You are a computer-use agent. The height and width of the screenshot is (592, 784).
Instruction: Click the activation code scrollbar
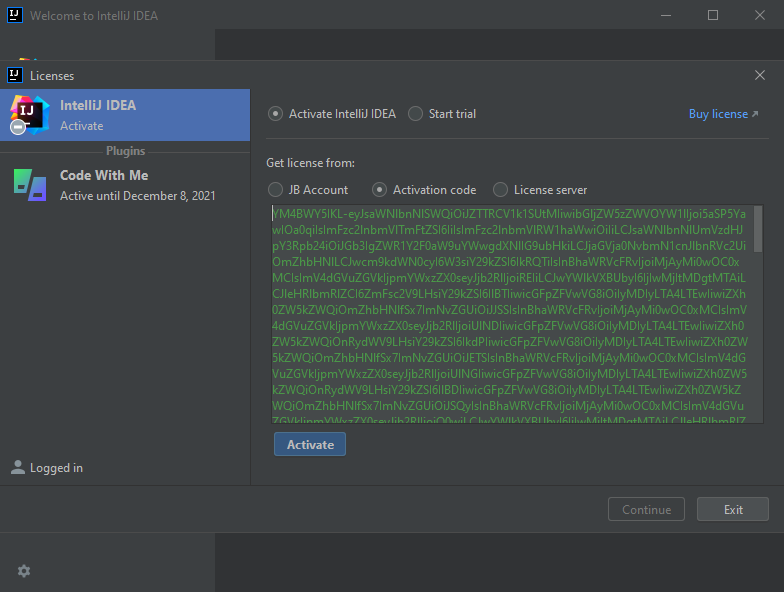coord(757,230)
